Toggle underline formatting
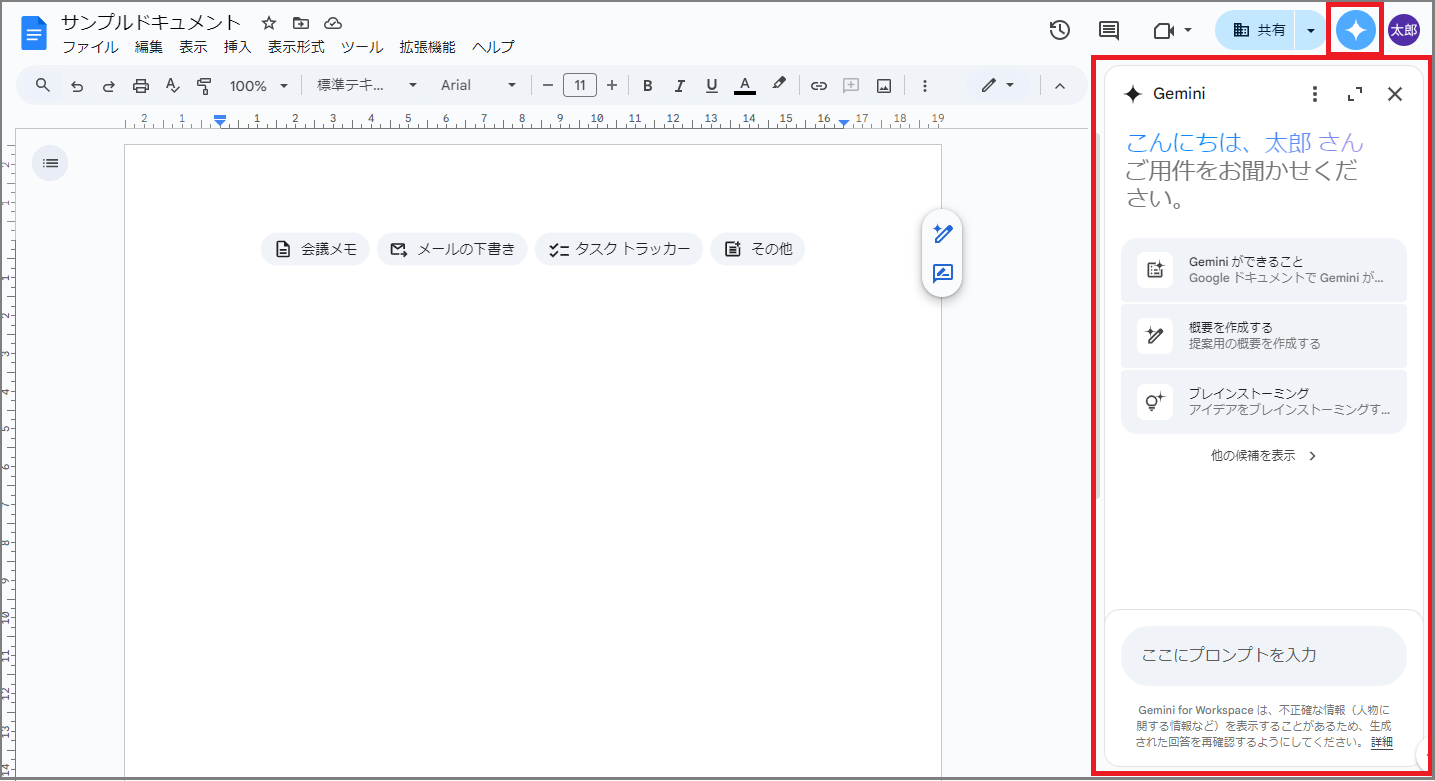The image size is (1435, 781). [712, 86]
